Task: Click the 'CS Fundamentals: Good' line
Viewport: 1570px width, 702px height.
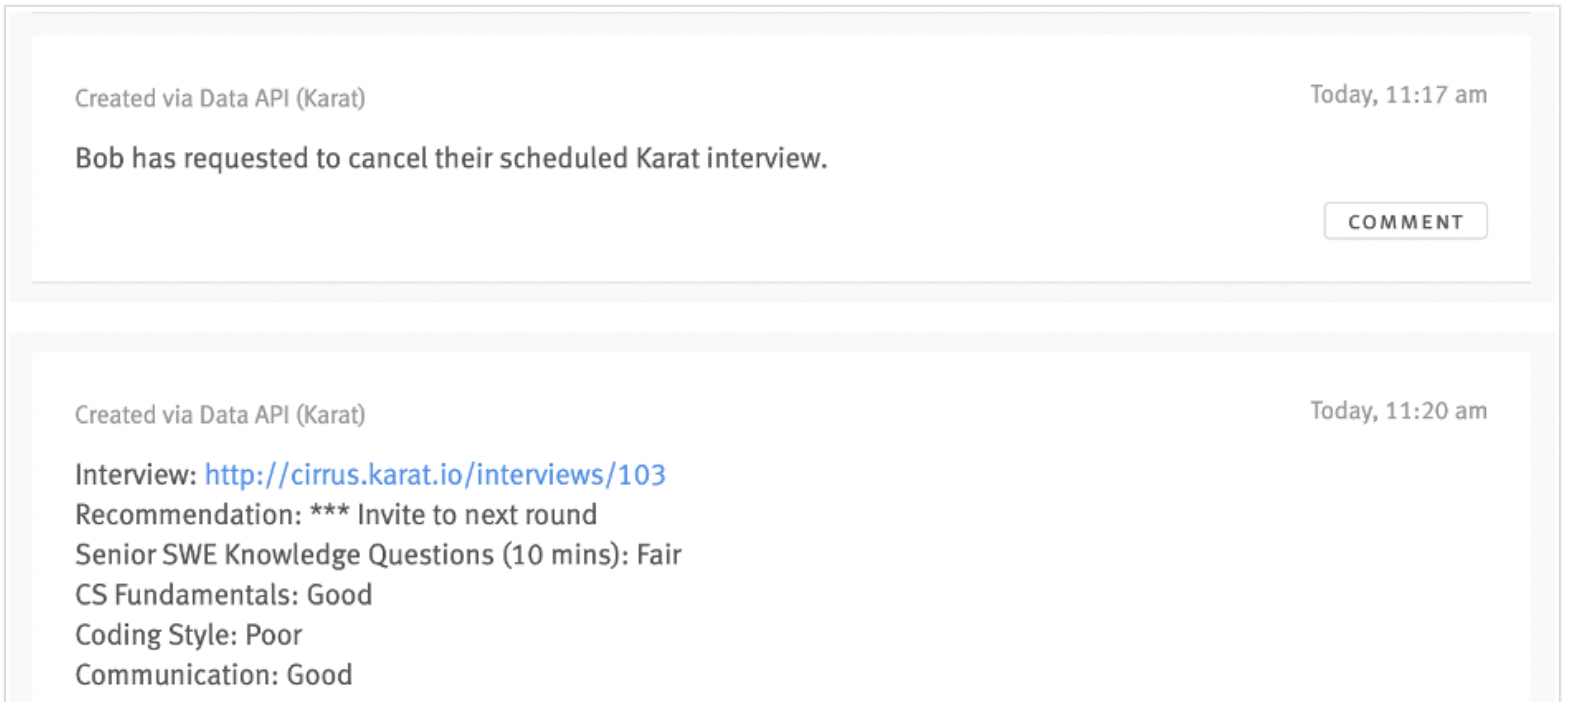Action: tap(223, 594)
